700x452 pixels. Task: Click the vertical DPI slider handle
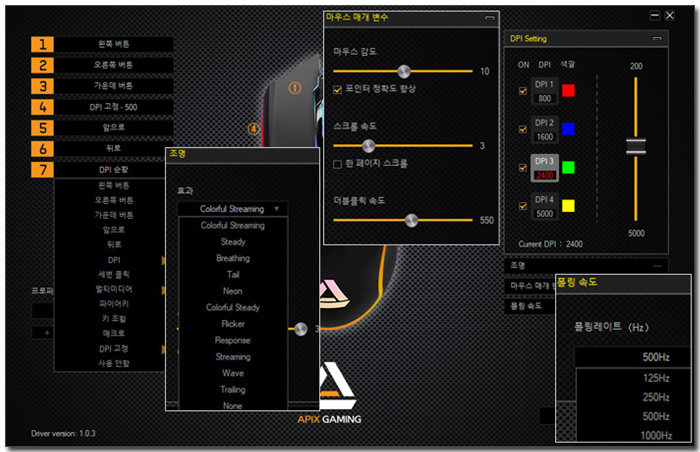[x=636, y=146]
